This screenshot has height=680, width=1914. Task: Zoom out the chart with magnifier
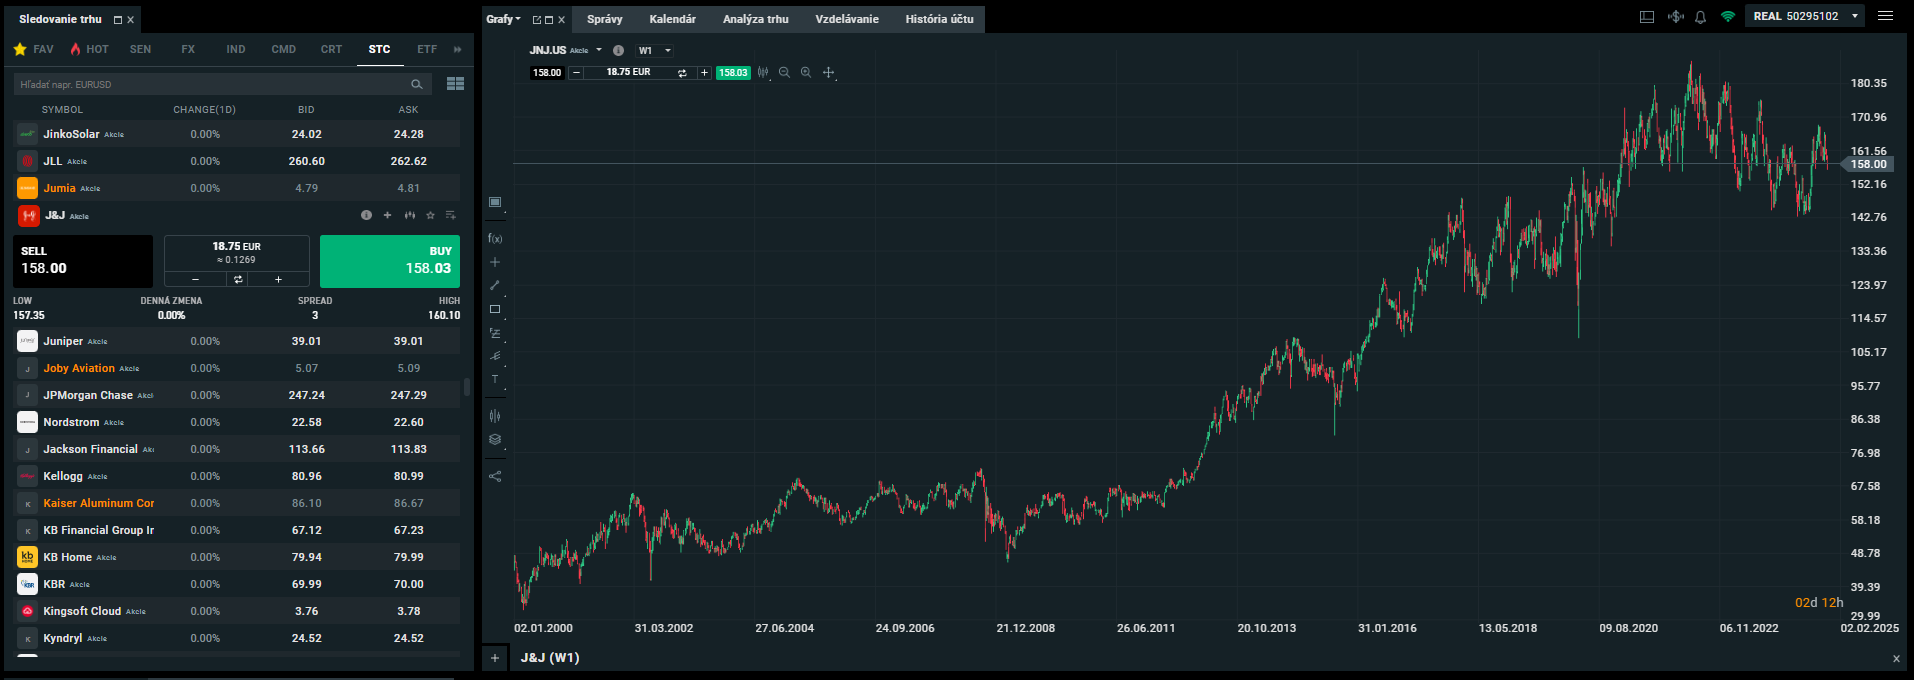coord(784,73)
